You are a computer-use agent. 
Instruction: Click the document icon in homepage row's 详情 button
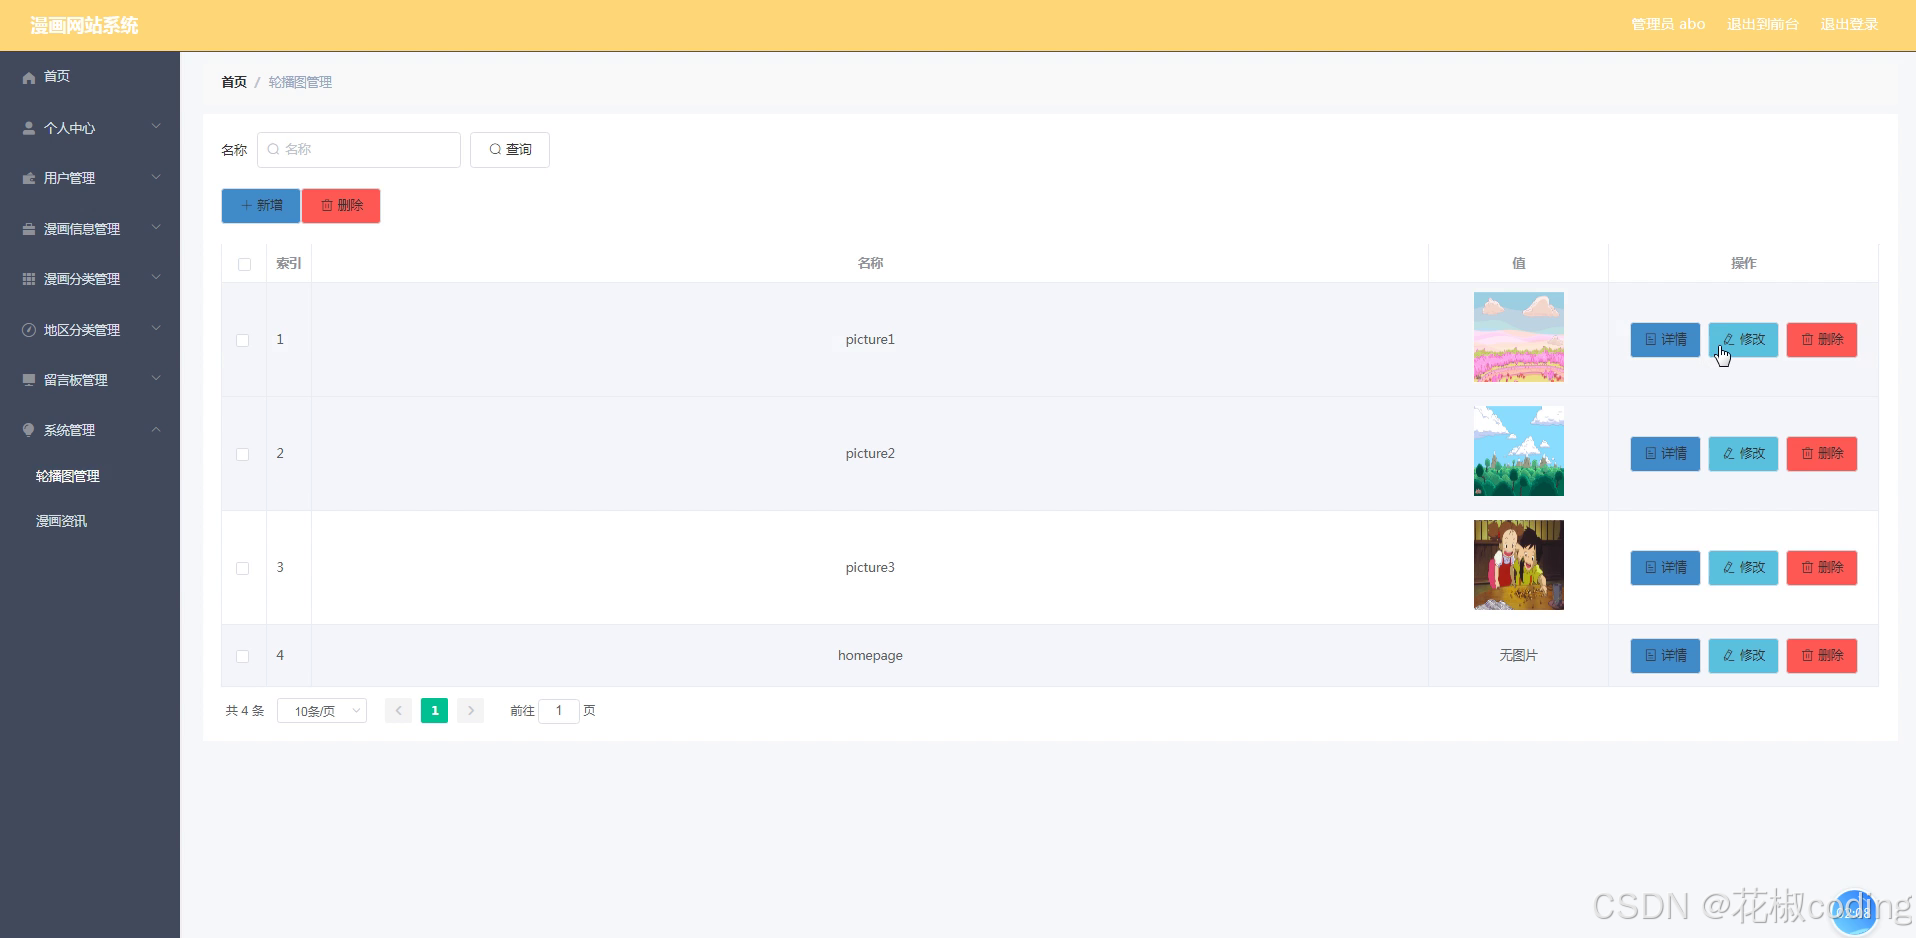click(x=1651, y=655)
